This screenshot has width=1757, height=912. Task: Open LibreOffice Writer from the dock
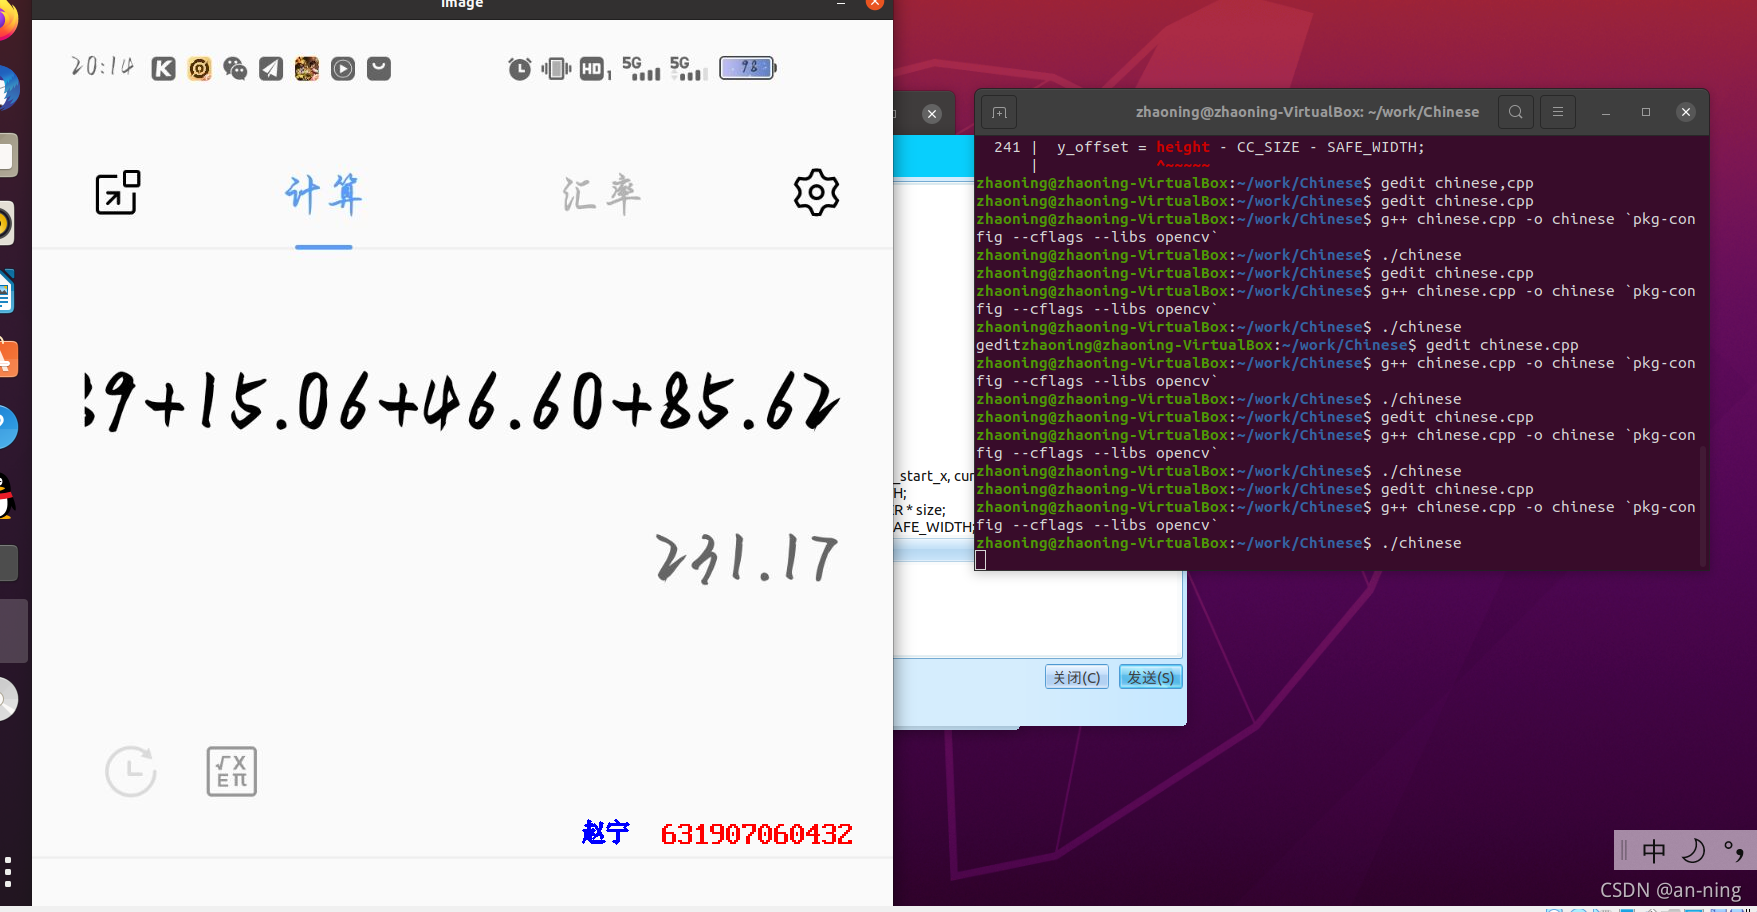6,291
